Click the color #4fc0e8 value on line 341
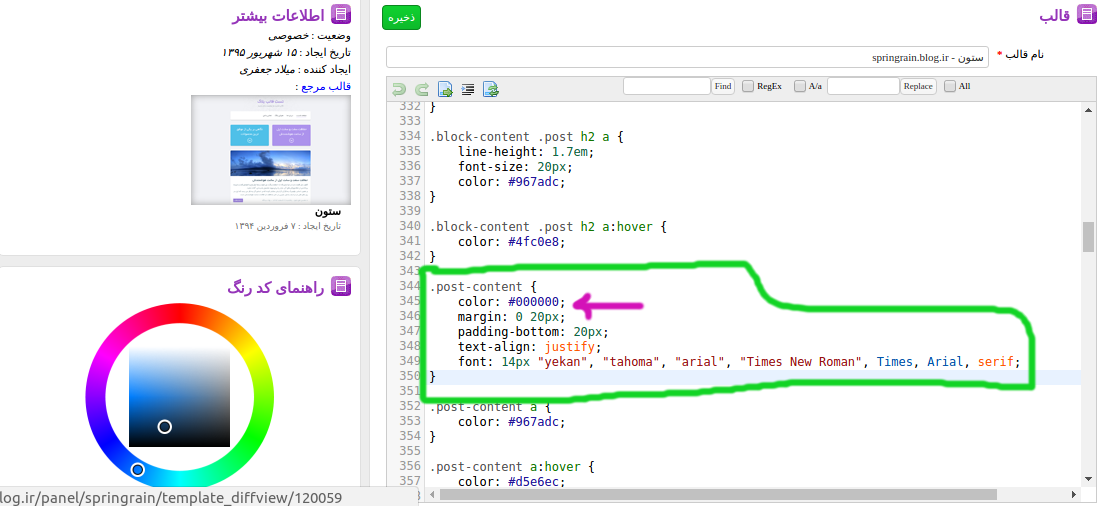 533,241
